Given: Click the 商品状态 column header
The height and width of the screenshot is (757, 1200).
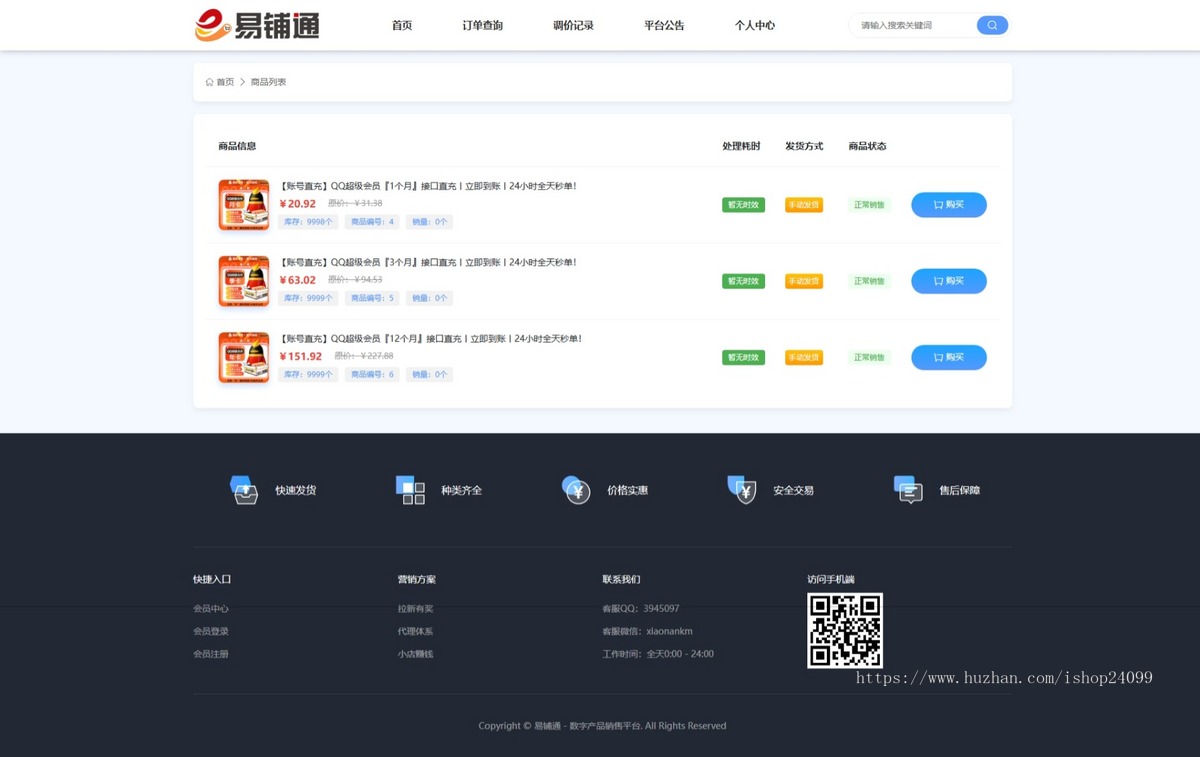Looking at the screenshot, I should (x=867, y=146).
